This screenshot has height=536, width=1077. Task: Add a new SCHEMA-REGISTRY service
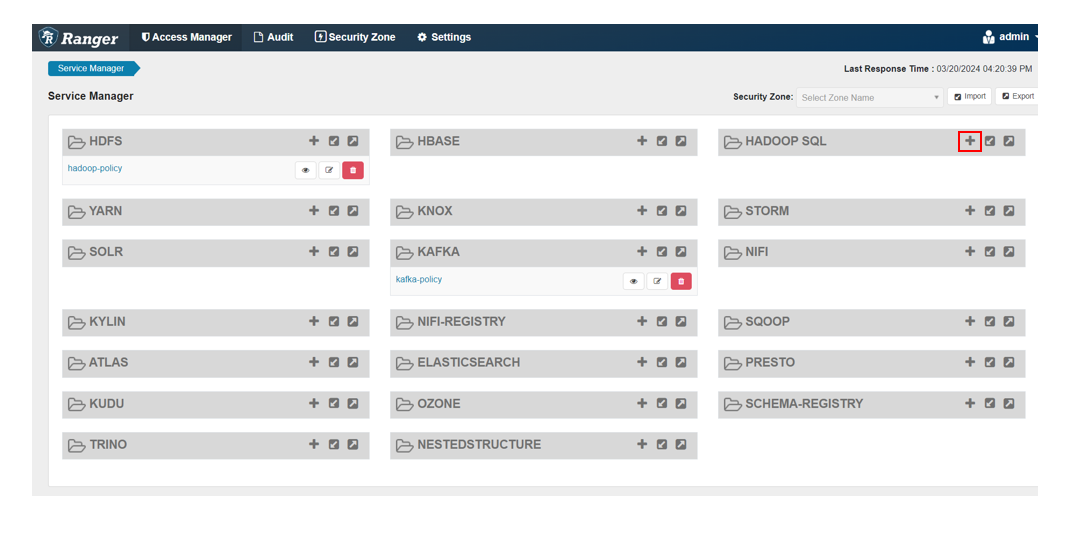tap(970, 403)
